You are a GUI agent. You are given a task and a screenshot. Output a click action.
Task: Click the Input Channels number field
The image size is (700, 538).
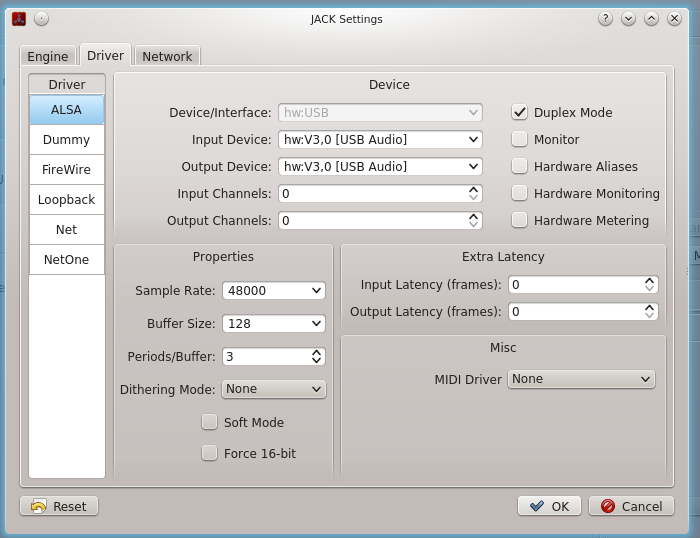(370, 194)
